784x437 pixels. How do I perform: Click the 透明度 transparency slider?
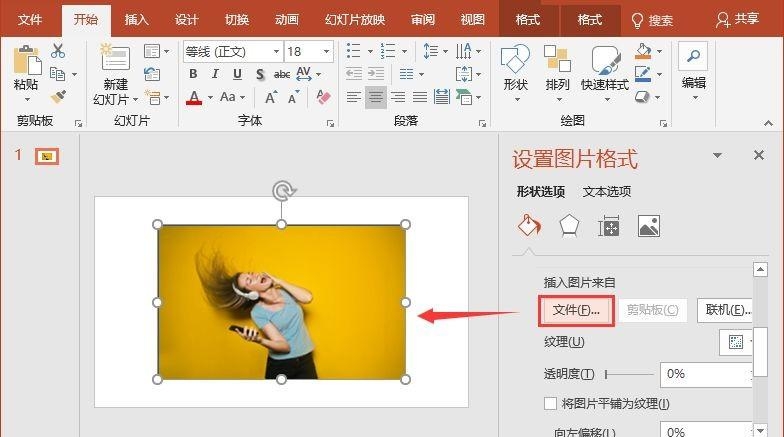630,374
